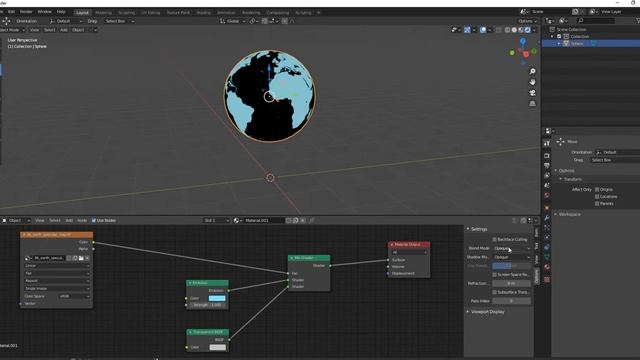
Task: Open the Help menu
Action: coord(61,12)
